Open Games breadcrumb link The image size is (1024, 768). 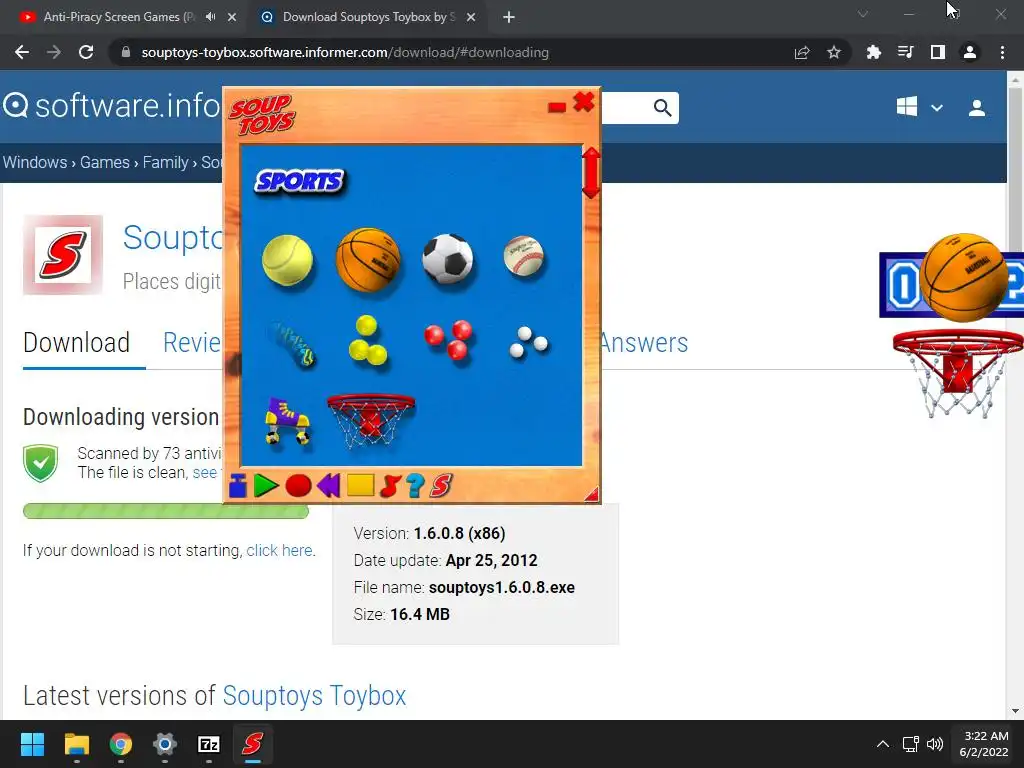[x=104, y=162]
